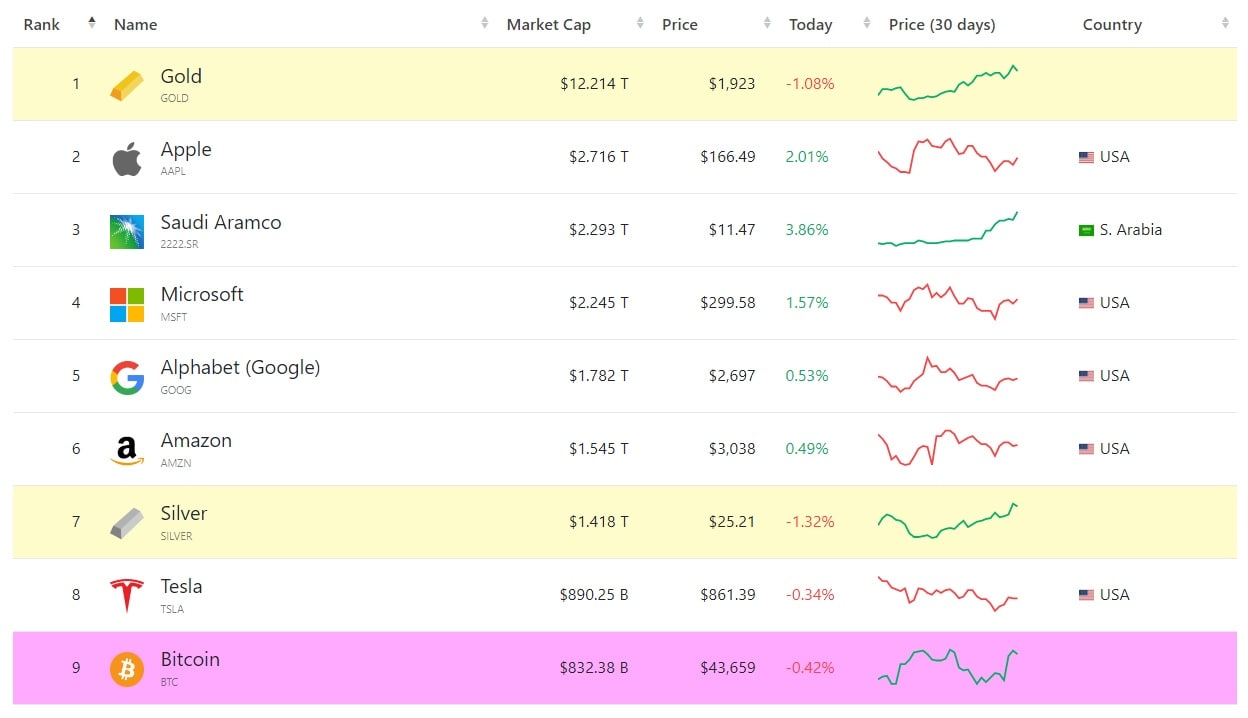Sort by Market Cap column arrows
Screen dimensions: 1248x718
pyautogui.click(x=640, y=24)
